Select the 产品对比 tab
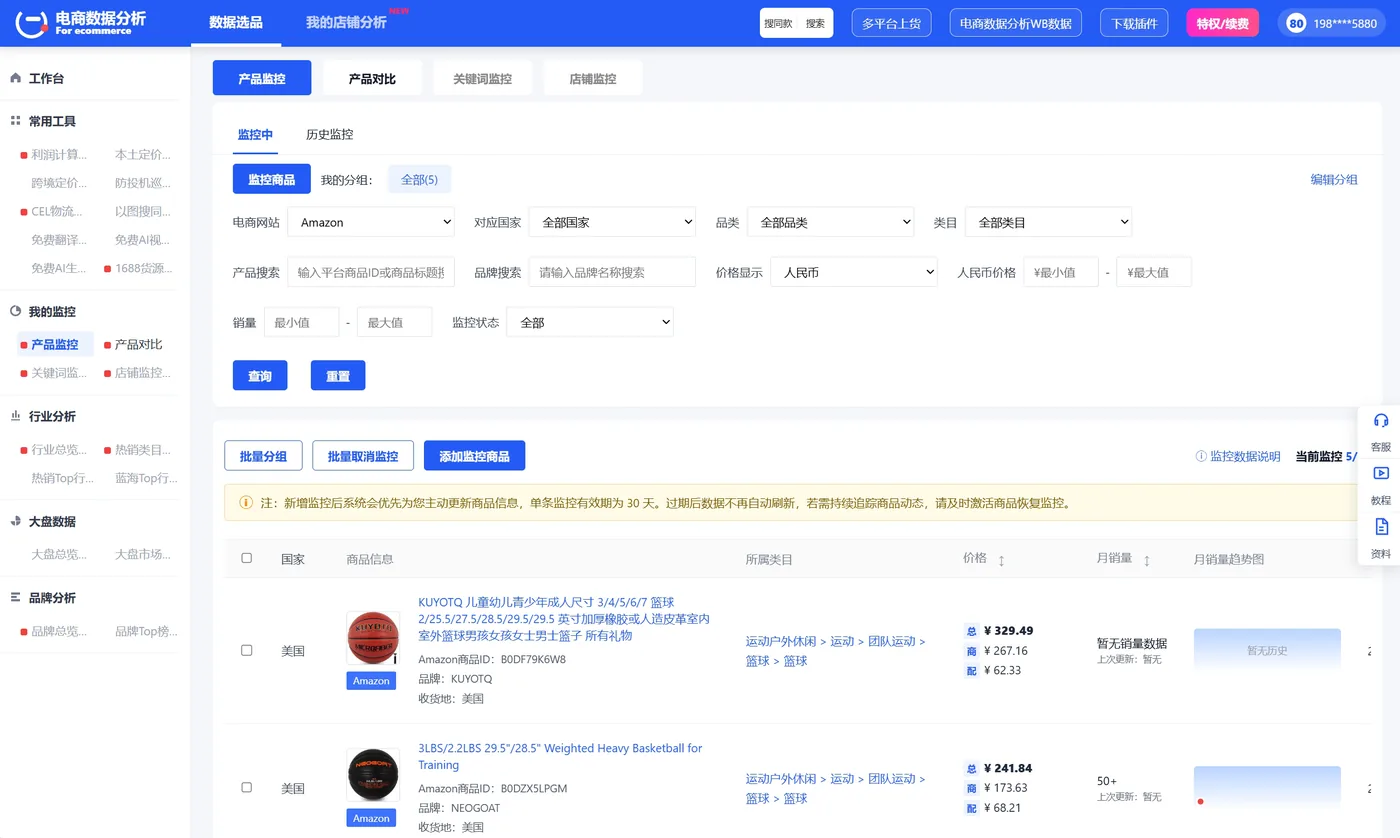Viewport: 1400px width, 838px height. 372,78
